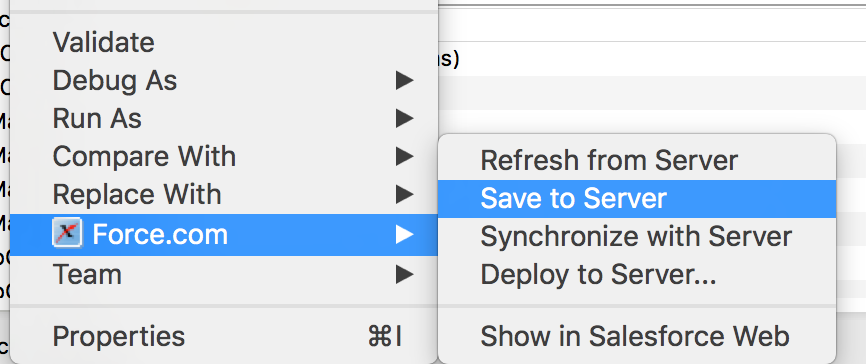Select the Replace With menu entry

point(137,194)
